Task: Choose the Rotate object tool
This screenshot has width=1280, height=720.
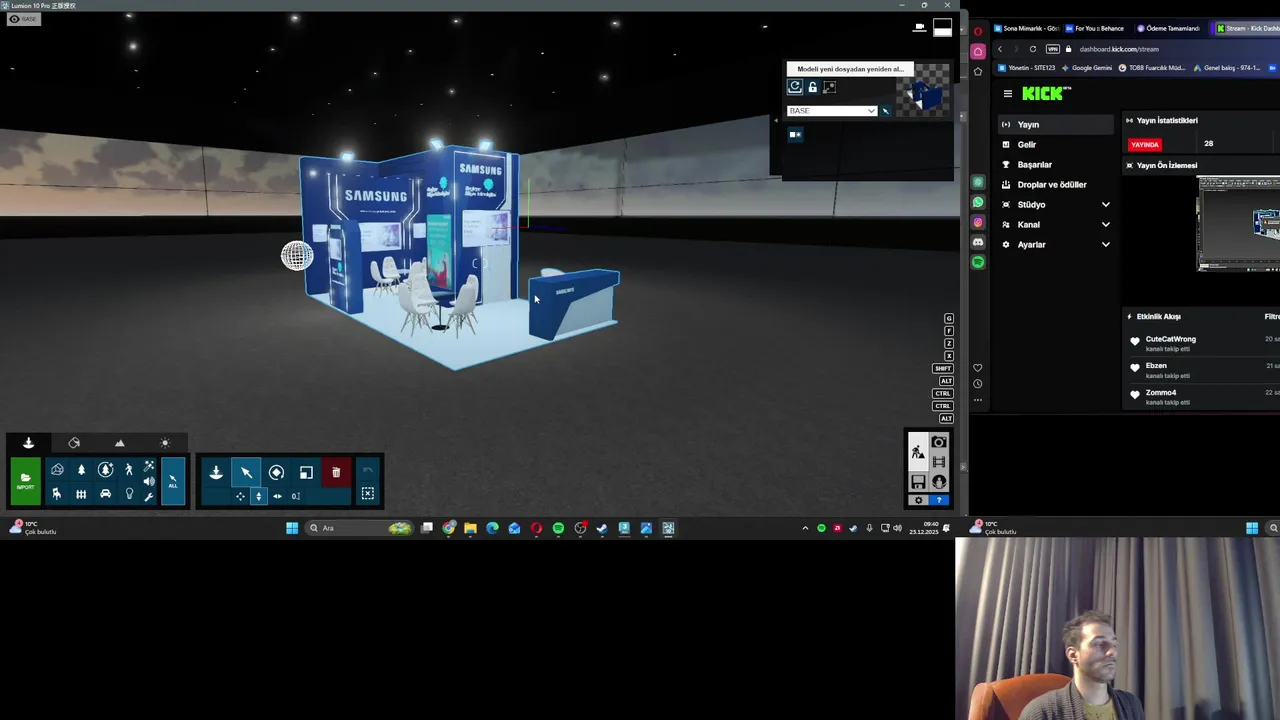Action: tap(276, 472)
